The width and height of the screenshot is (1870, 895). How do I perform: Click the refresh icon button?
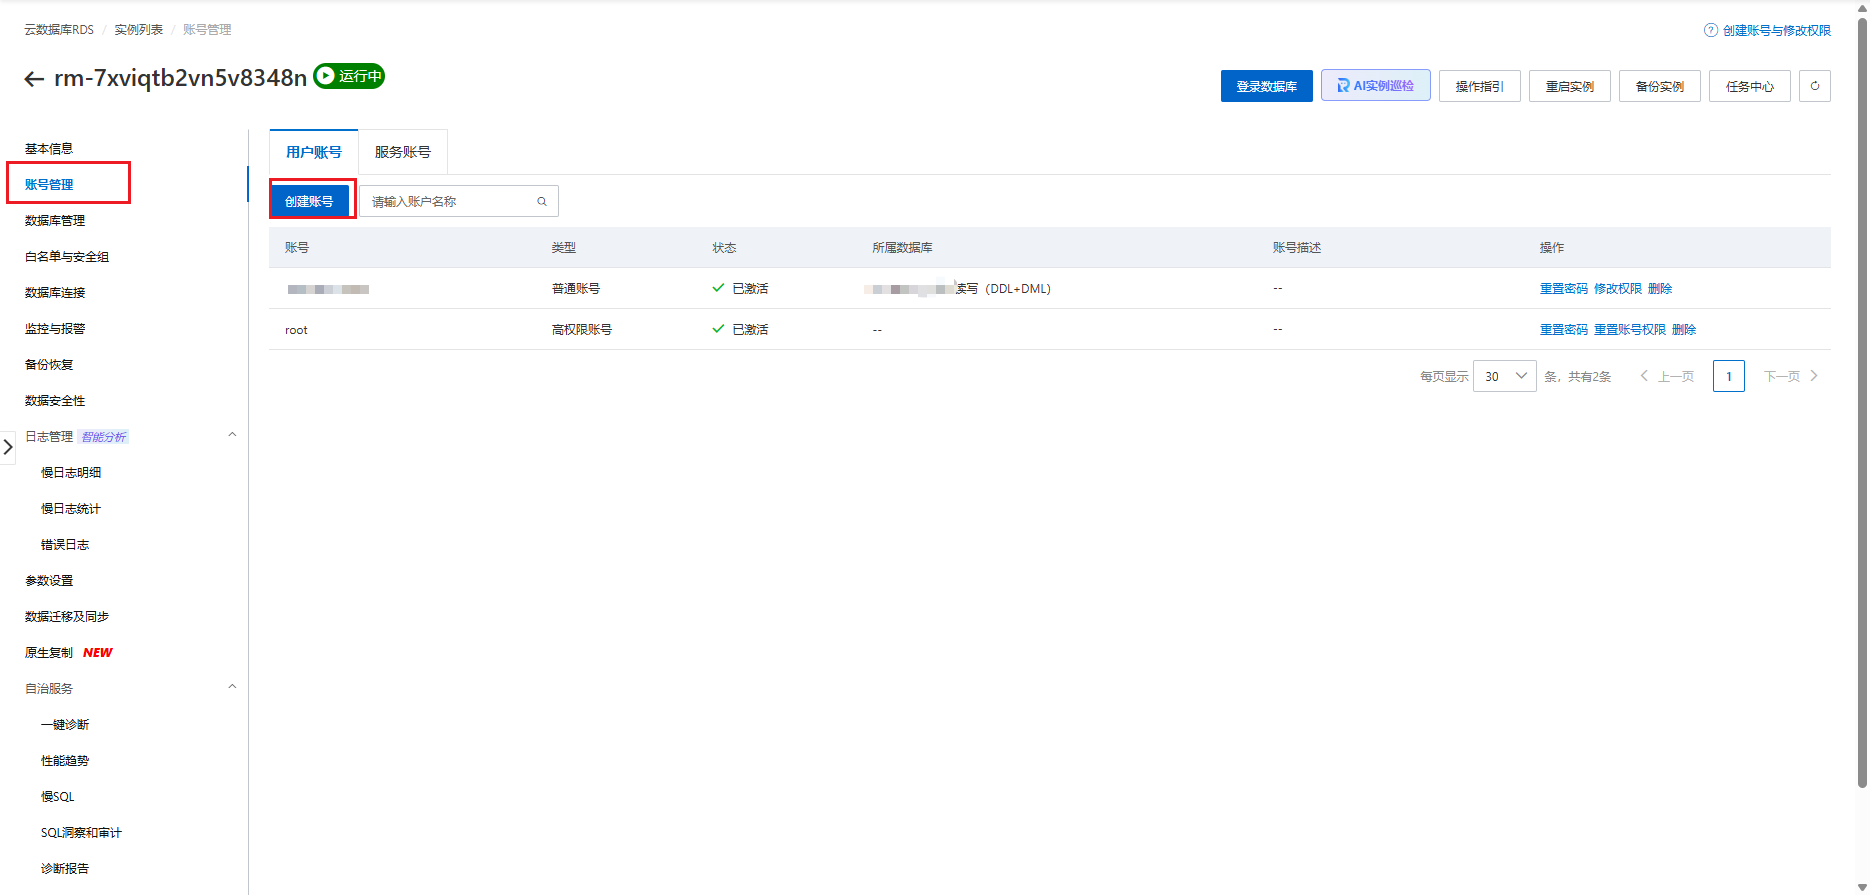(1814, 86)
